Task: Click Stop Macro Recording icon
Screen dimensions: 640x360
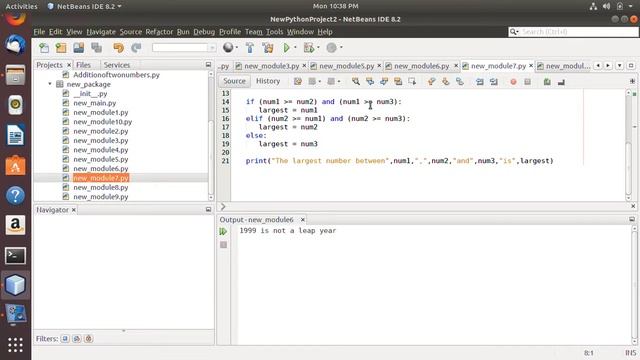Action: 527,82
